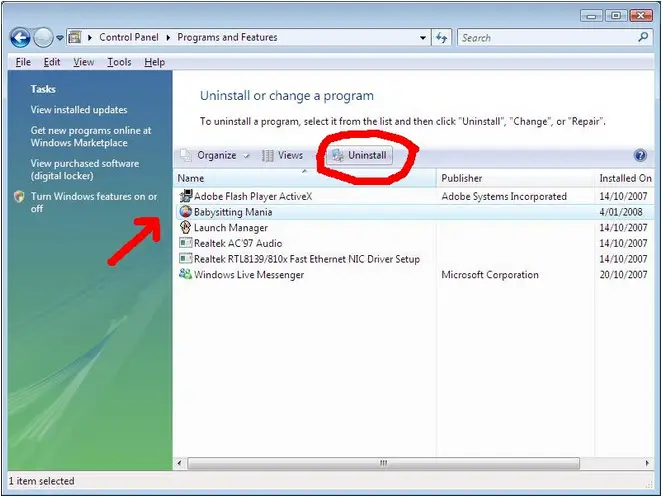Click the magnifying glass search icon
Viewport: 662px width, 498px height.
click(x=643, y=37)
